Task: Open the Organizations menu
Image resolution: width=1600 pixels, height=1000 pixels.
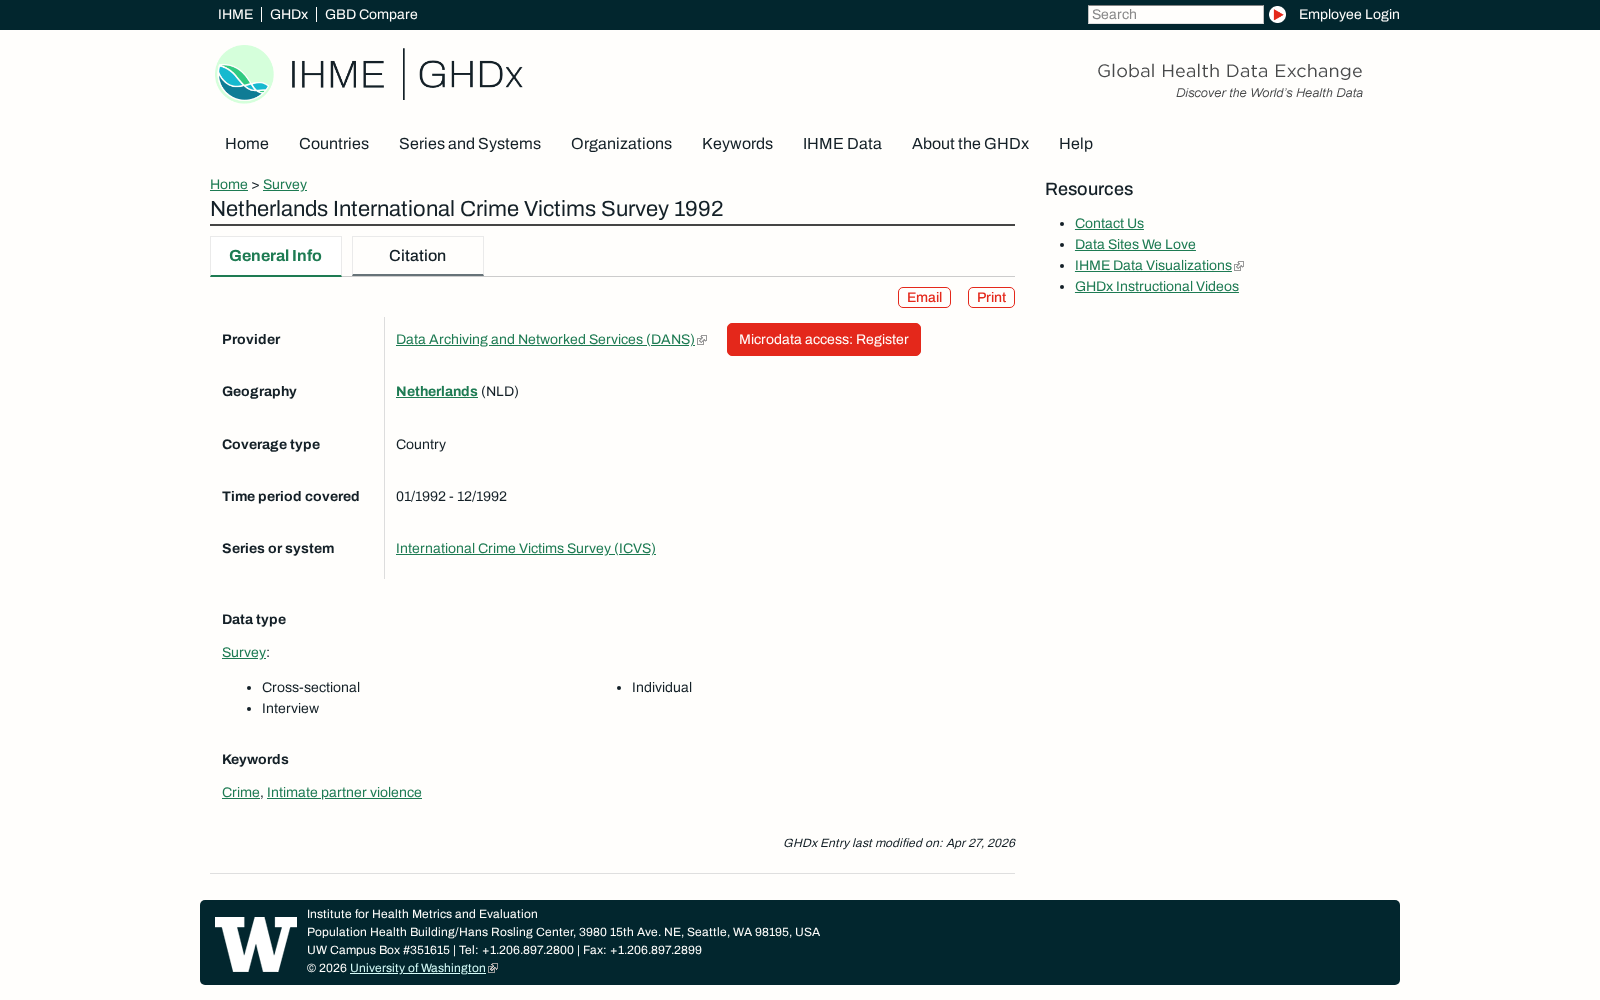Action: click(621, 144)
